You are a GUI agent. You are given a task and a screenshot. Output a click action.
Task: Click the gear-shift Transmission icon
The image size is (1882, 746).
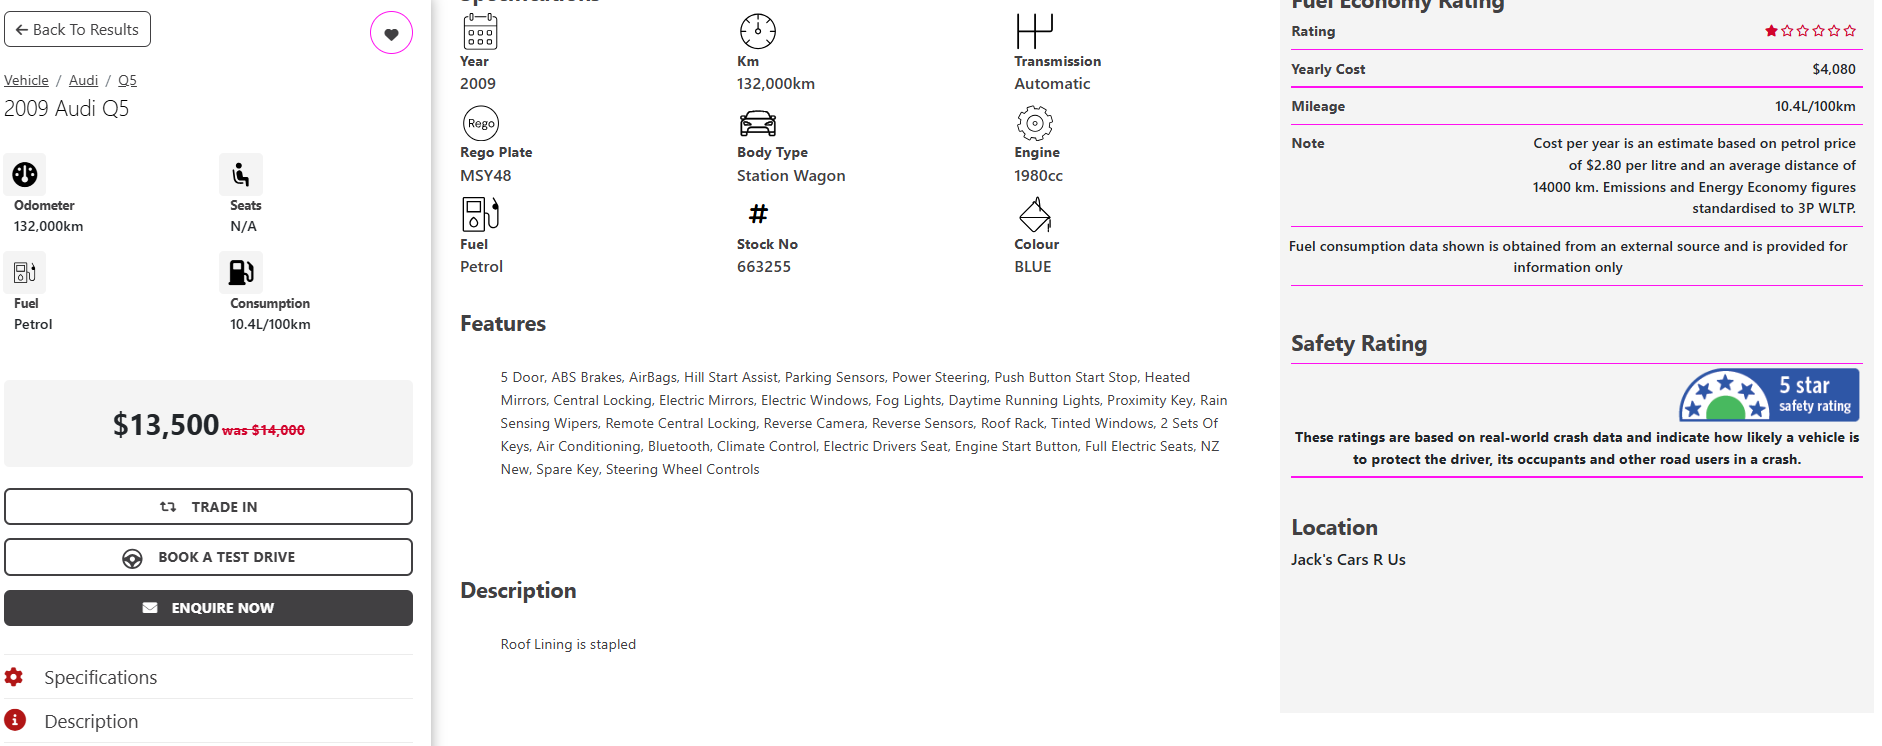[x=1034, y=31]
